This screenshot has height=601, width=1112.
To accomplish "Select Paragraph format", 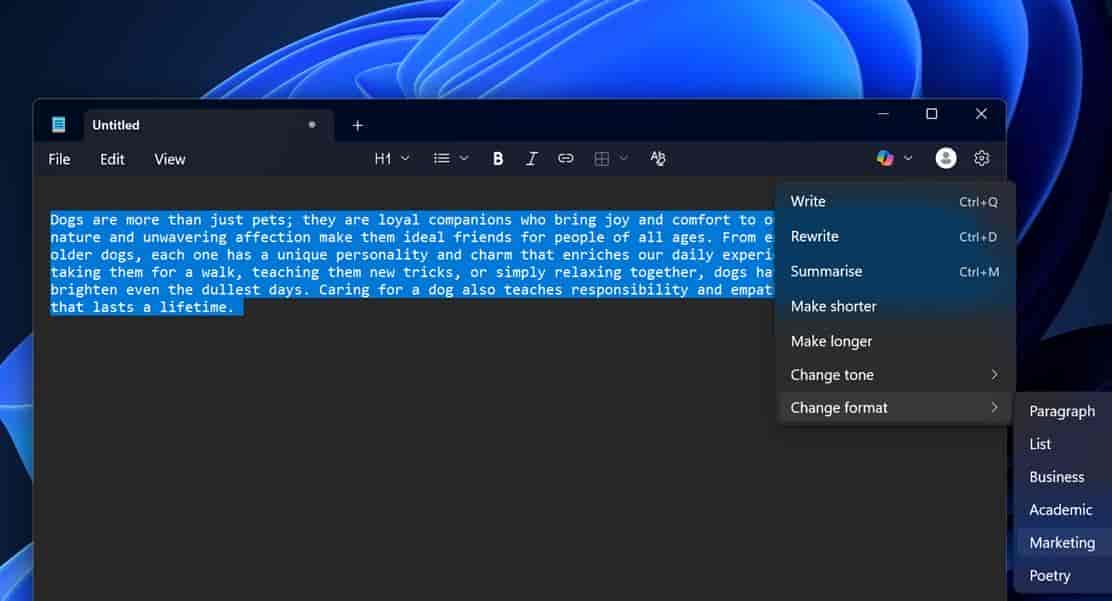I will coord(1064,411).
